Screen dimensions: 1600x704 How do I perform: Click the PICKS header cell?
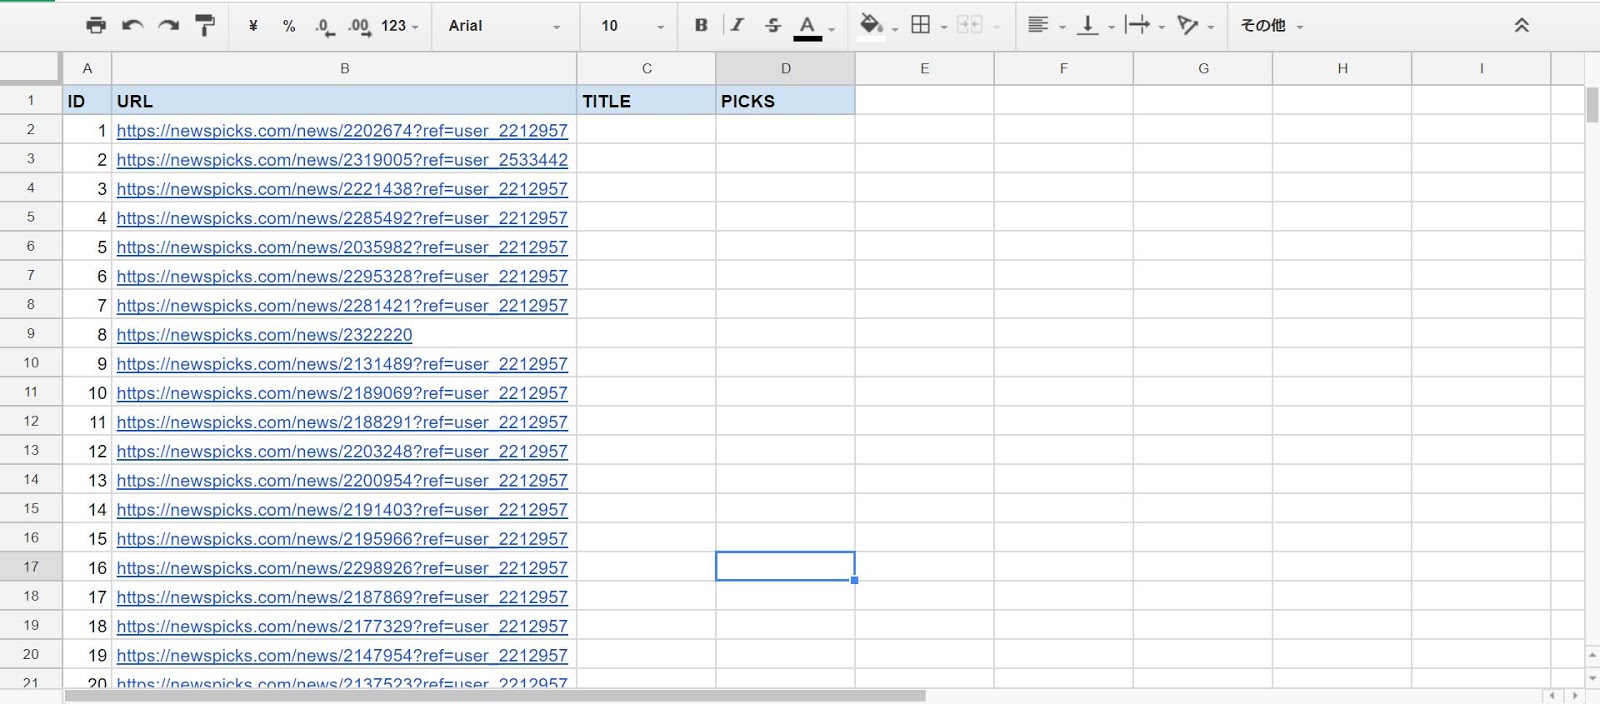pyautogui.click(x=785, y=100)
